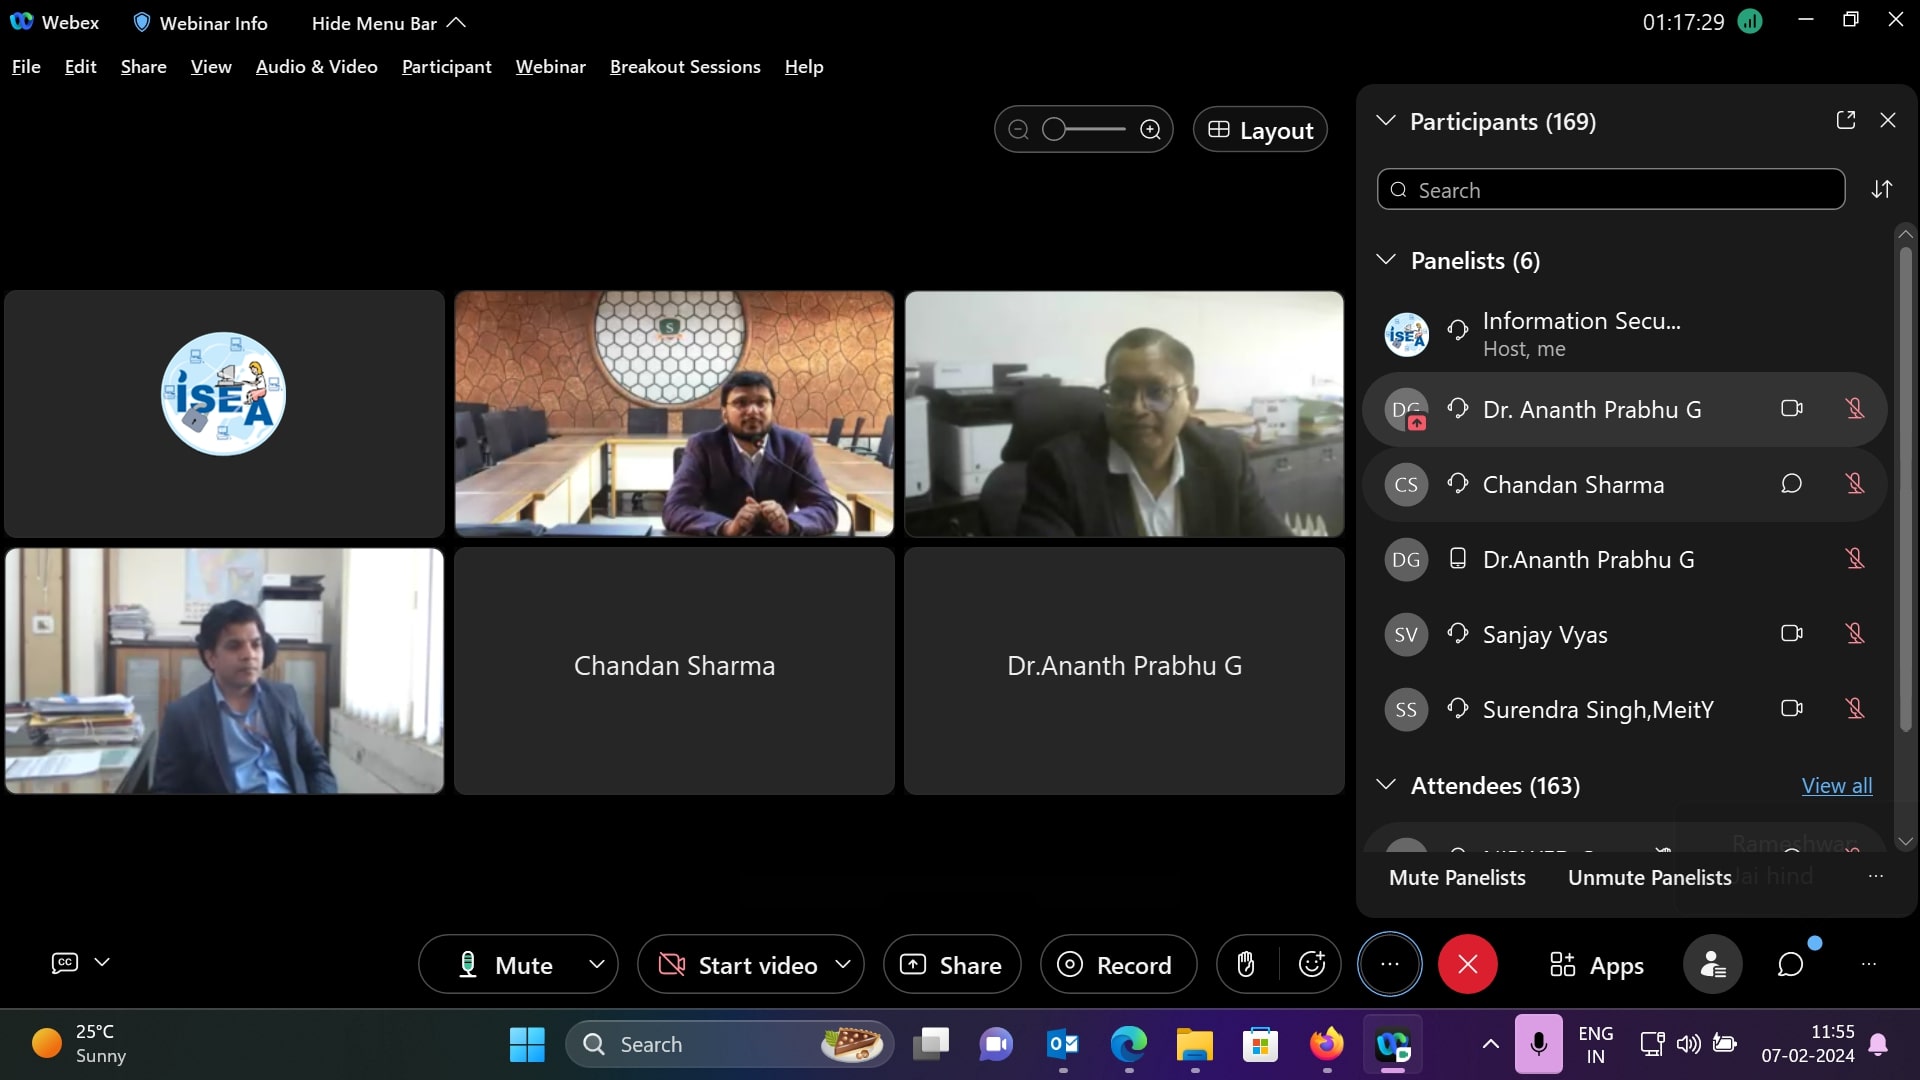
Task: Open the Breakout Sessions menu
Action: click(685, 67)
